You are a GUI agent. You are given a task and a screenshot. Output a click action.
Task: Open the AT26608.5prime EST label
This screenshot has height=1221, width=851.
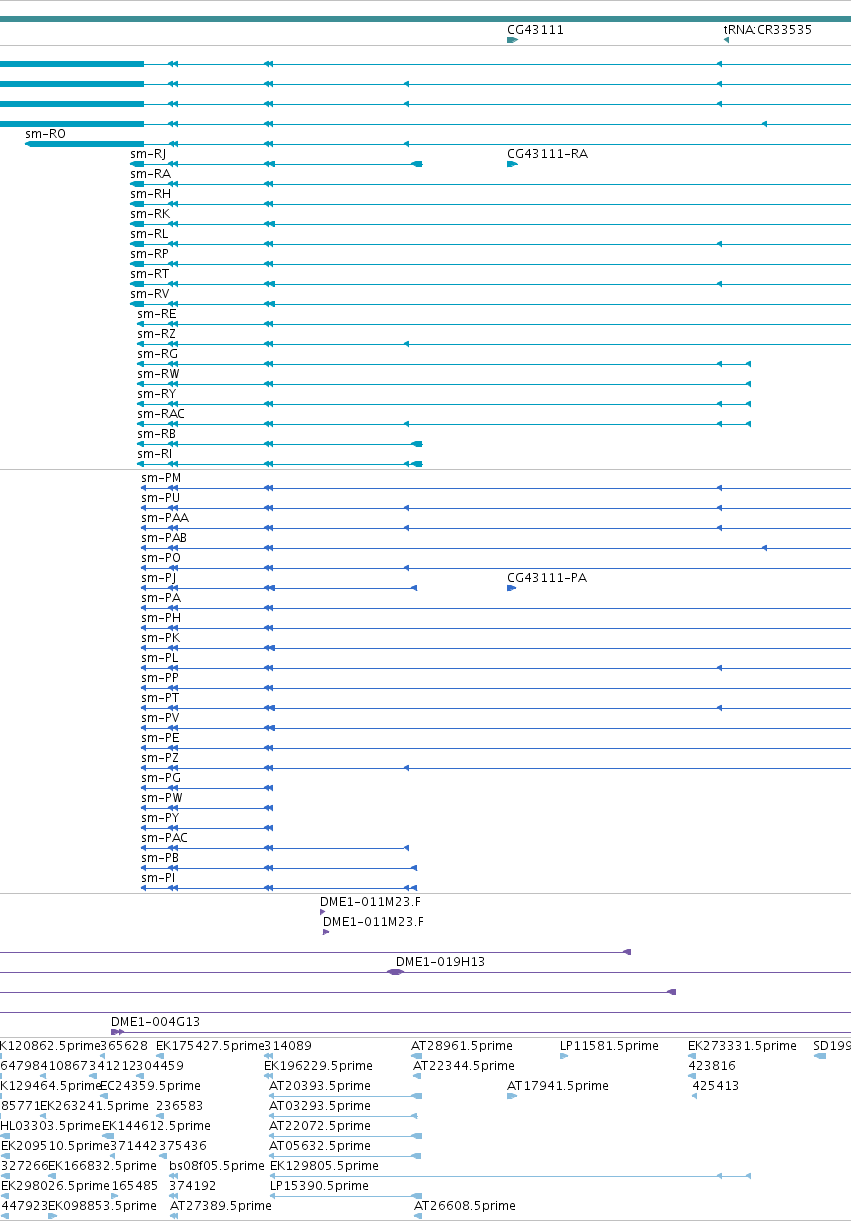pos(465,1206)
